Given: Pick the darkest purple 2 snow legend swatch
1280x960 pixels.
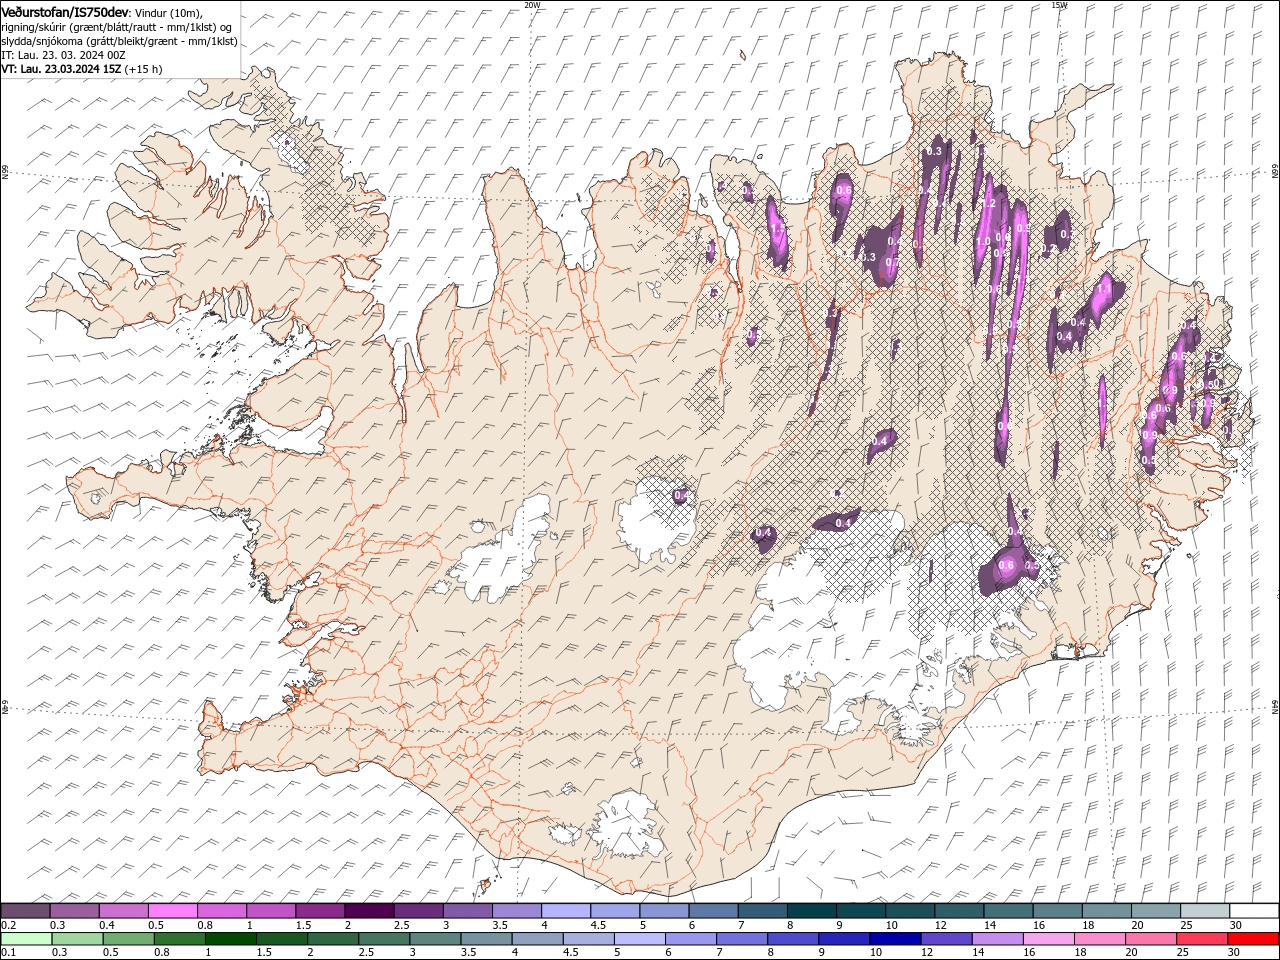Looking at the screenshot, I should [369, 911].
